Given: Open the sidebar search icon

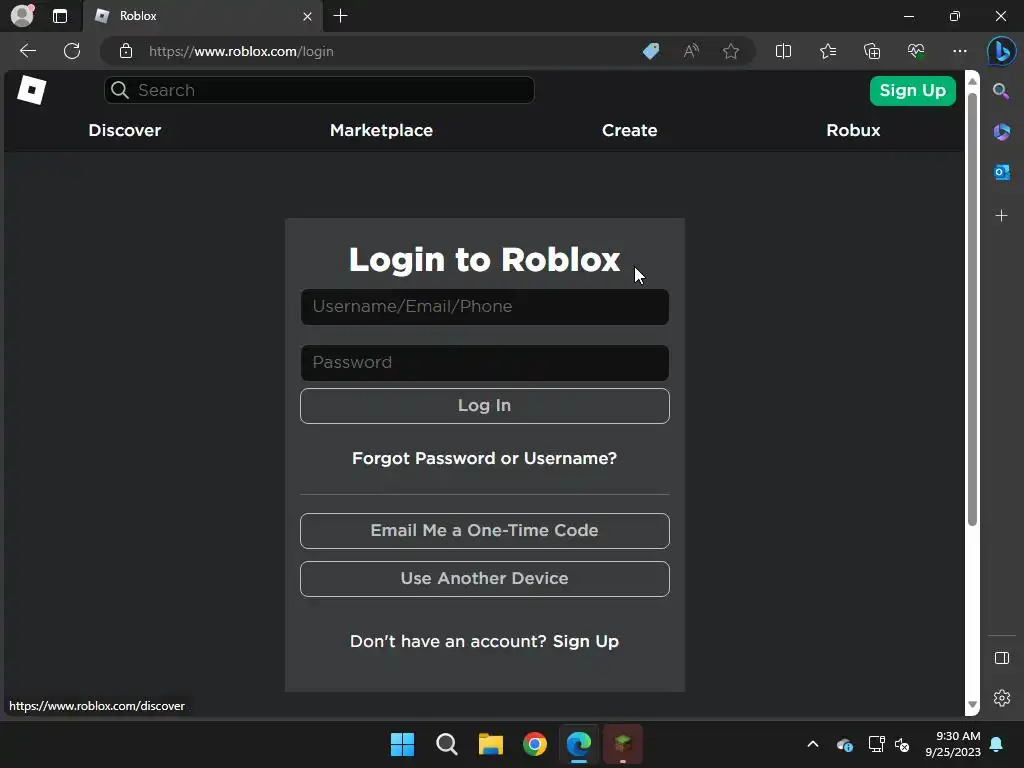Looking at the screenshot, I should [x=1001, y=91].
